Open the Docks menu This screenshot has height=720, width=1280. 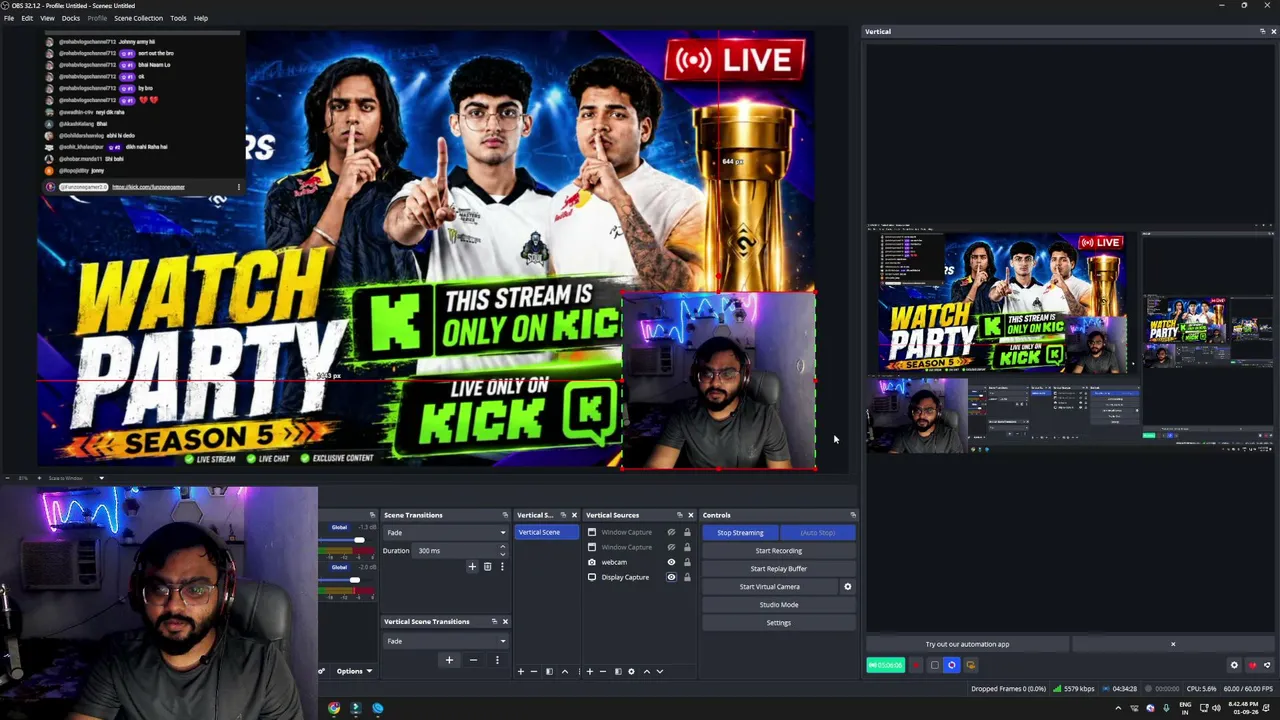click(71, 18)
